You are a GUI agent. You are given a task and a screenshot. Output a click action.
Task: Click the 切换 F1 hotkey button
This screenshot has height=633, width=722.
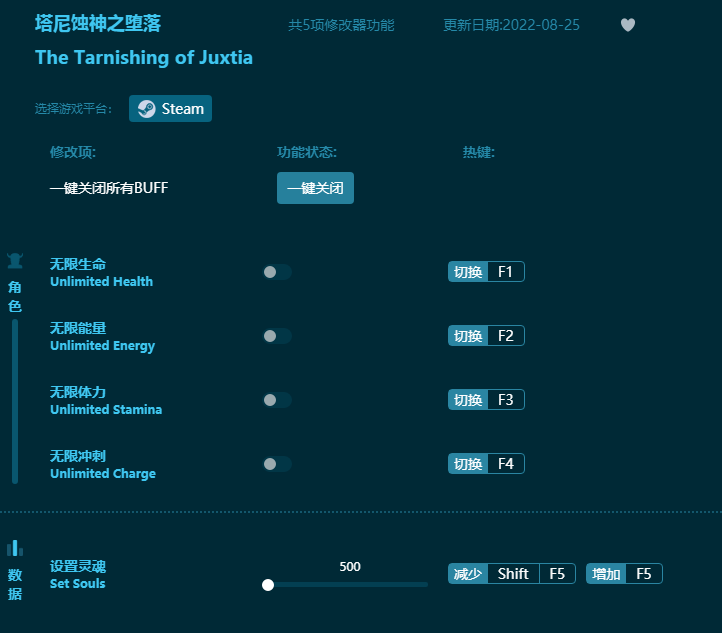pos(486,272)
